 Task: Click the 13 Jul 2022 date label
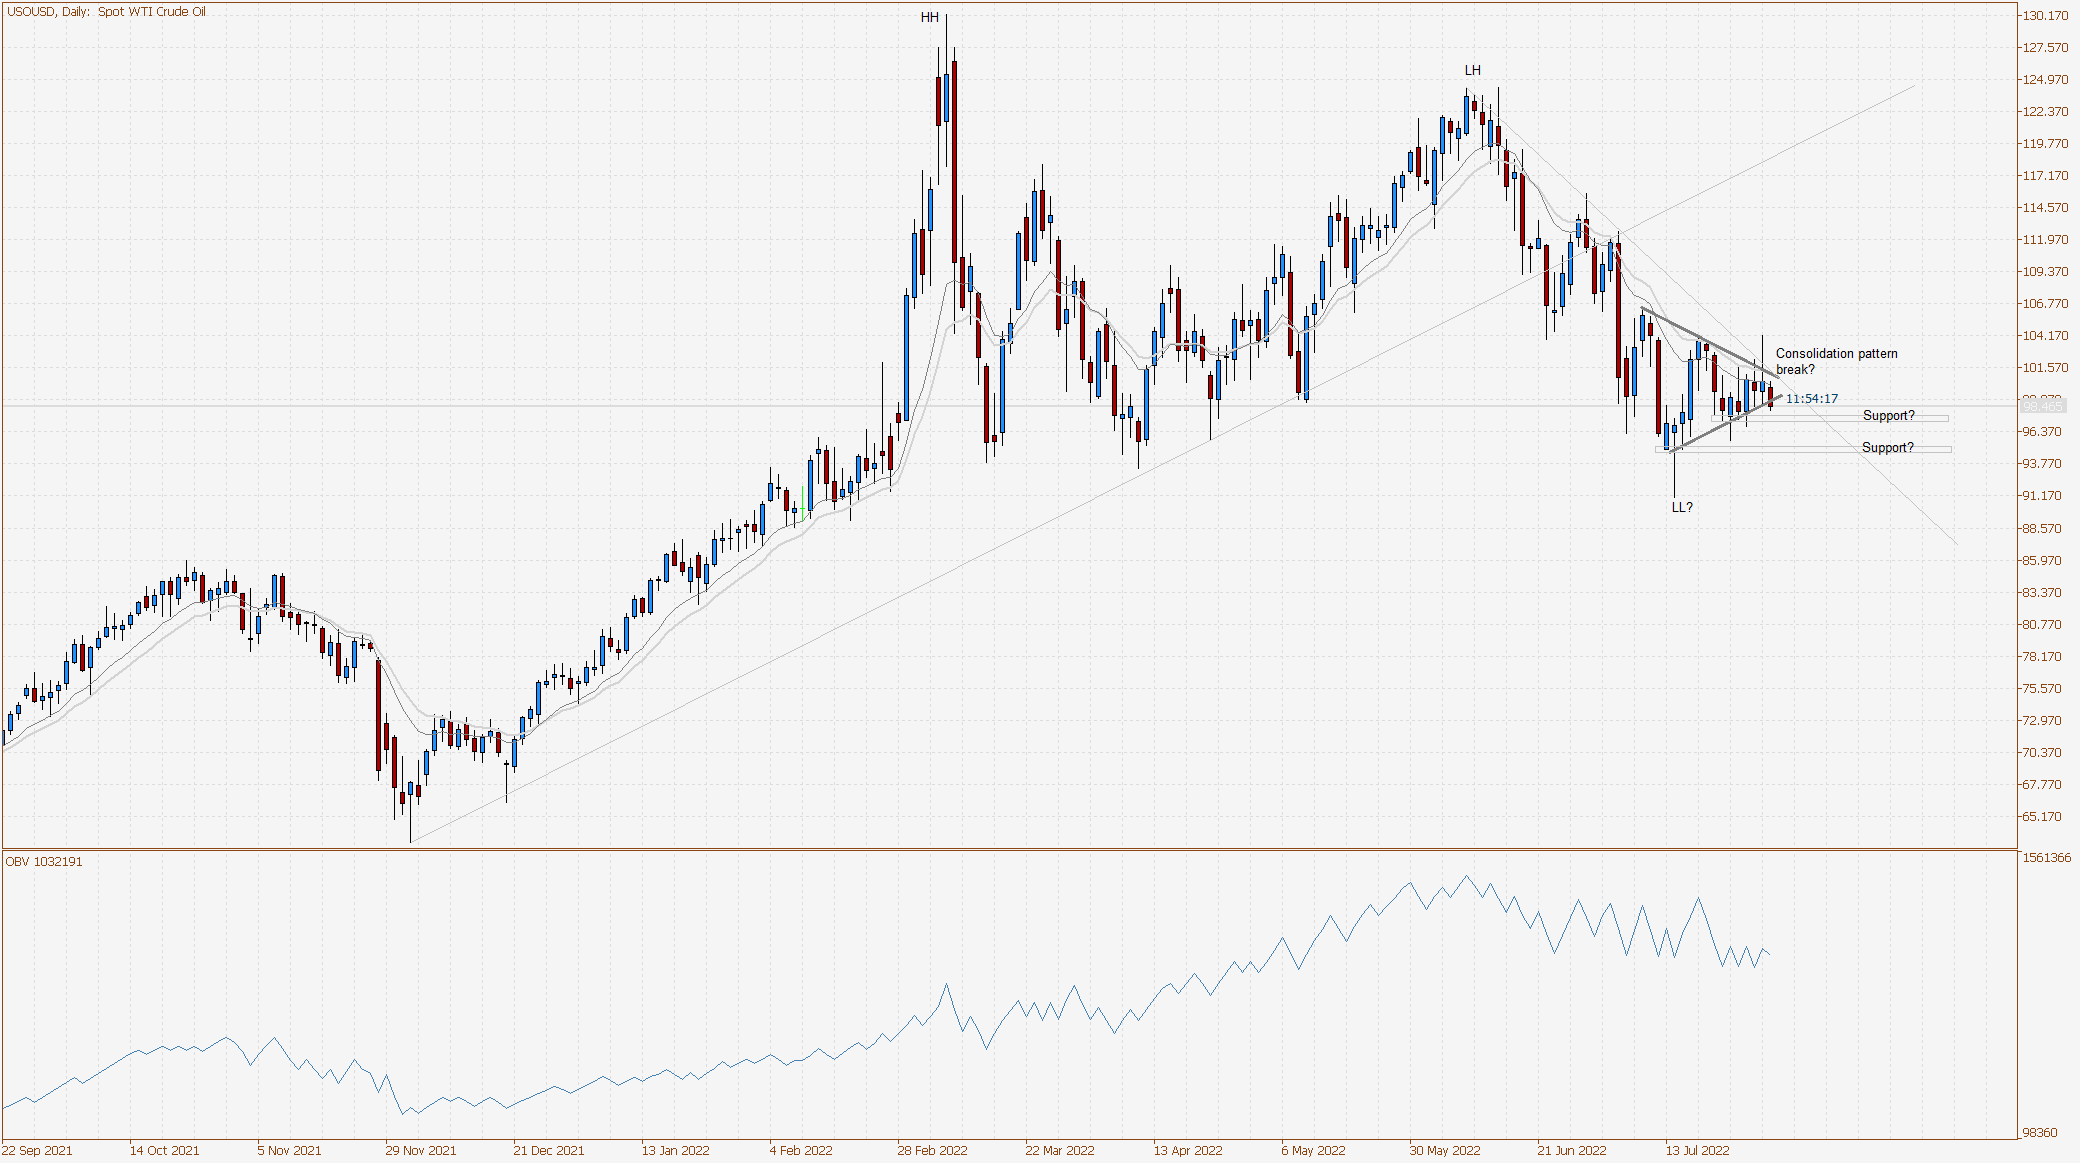[x=1698, y=1150]
